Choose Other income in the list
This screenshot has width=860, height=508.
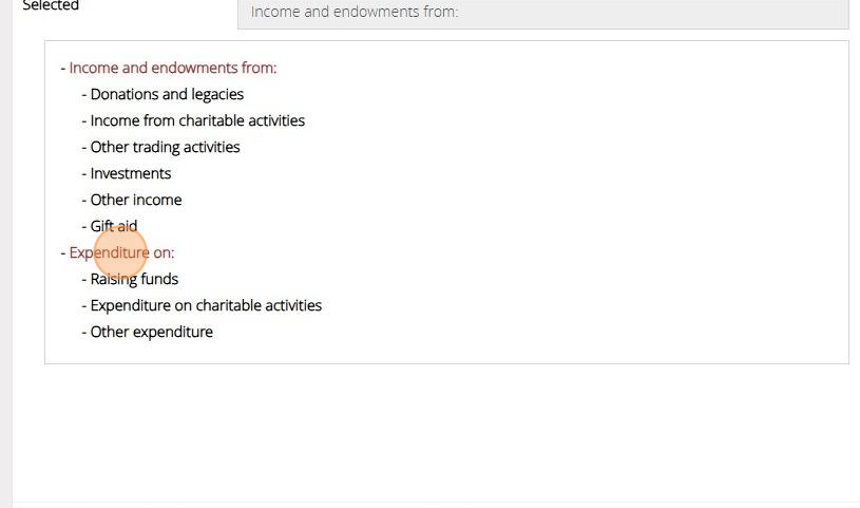tap(136, 199)
